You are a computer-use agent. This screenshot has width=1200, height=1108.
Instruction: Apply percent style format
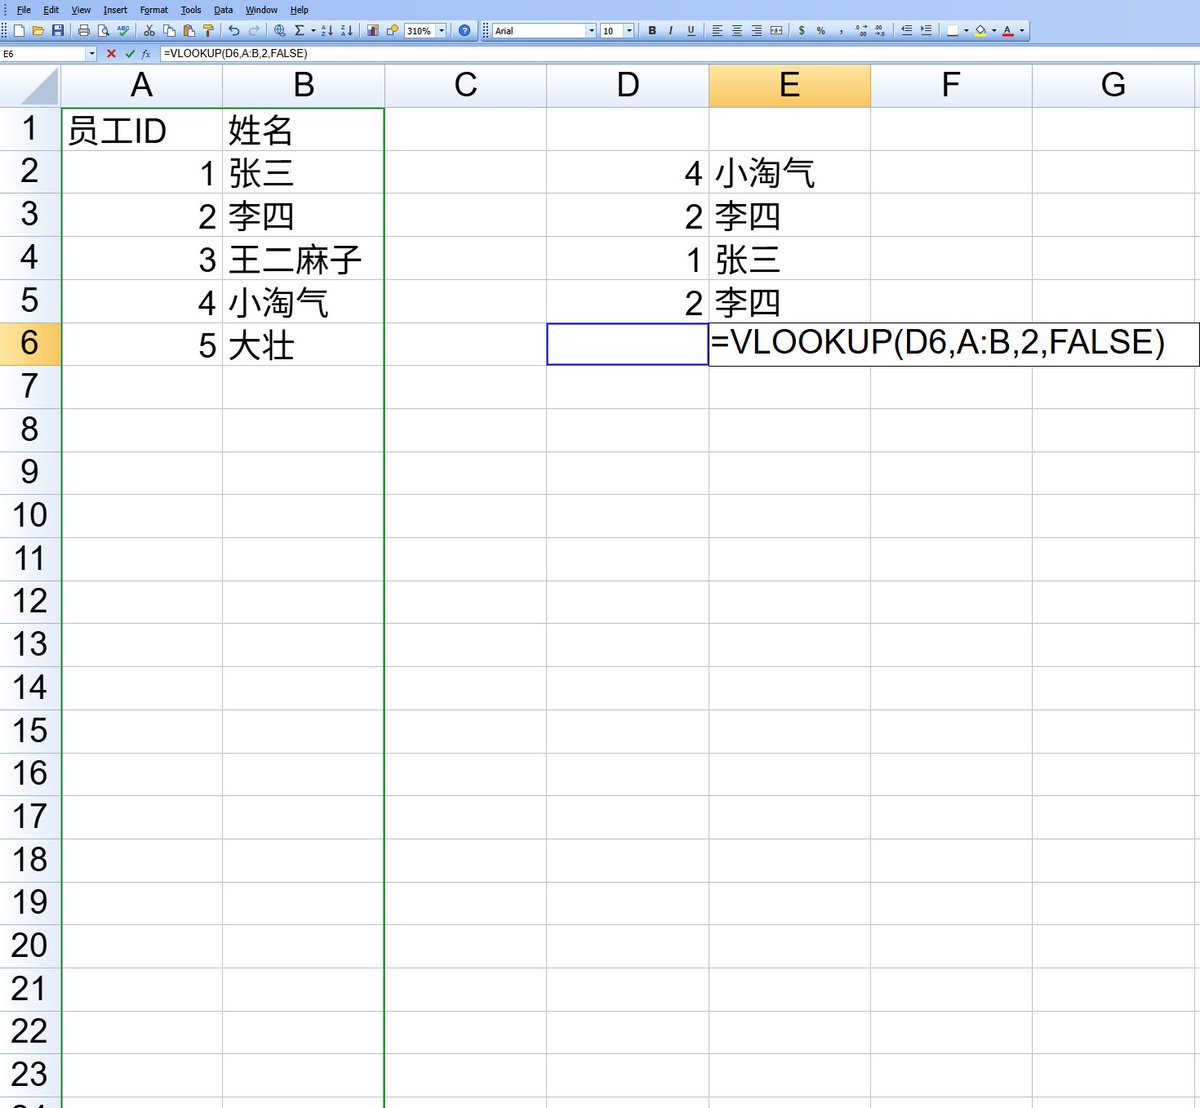point(821,31)
